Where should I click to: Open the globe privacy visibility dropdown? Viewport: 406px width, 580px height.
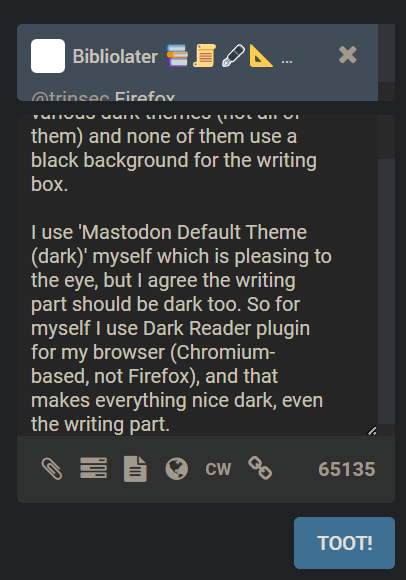click(177, 469)
